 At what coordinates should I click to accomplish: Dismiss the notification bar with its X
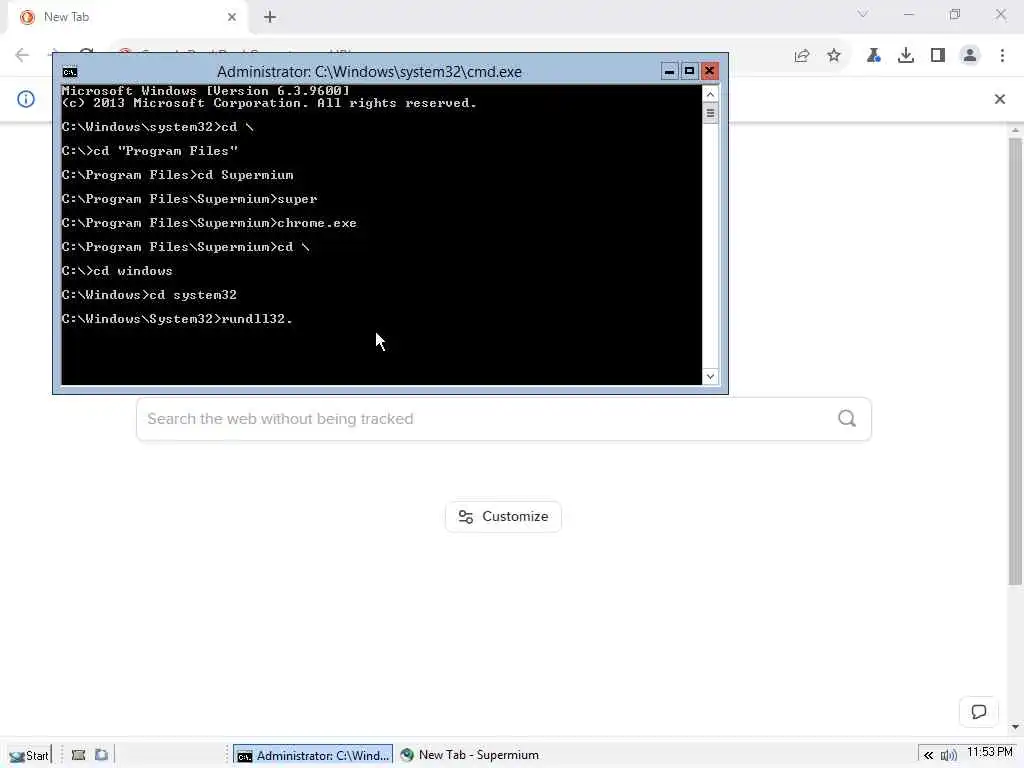point(1000,99)
